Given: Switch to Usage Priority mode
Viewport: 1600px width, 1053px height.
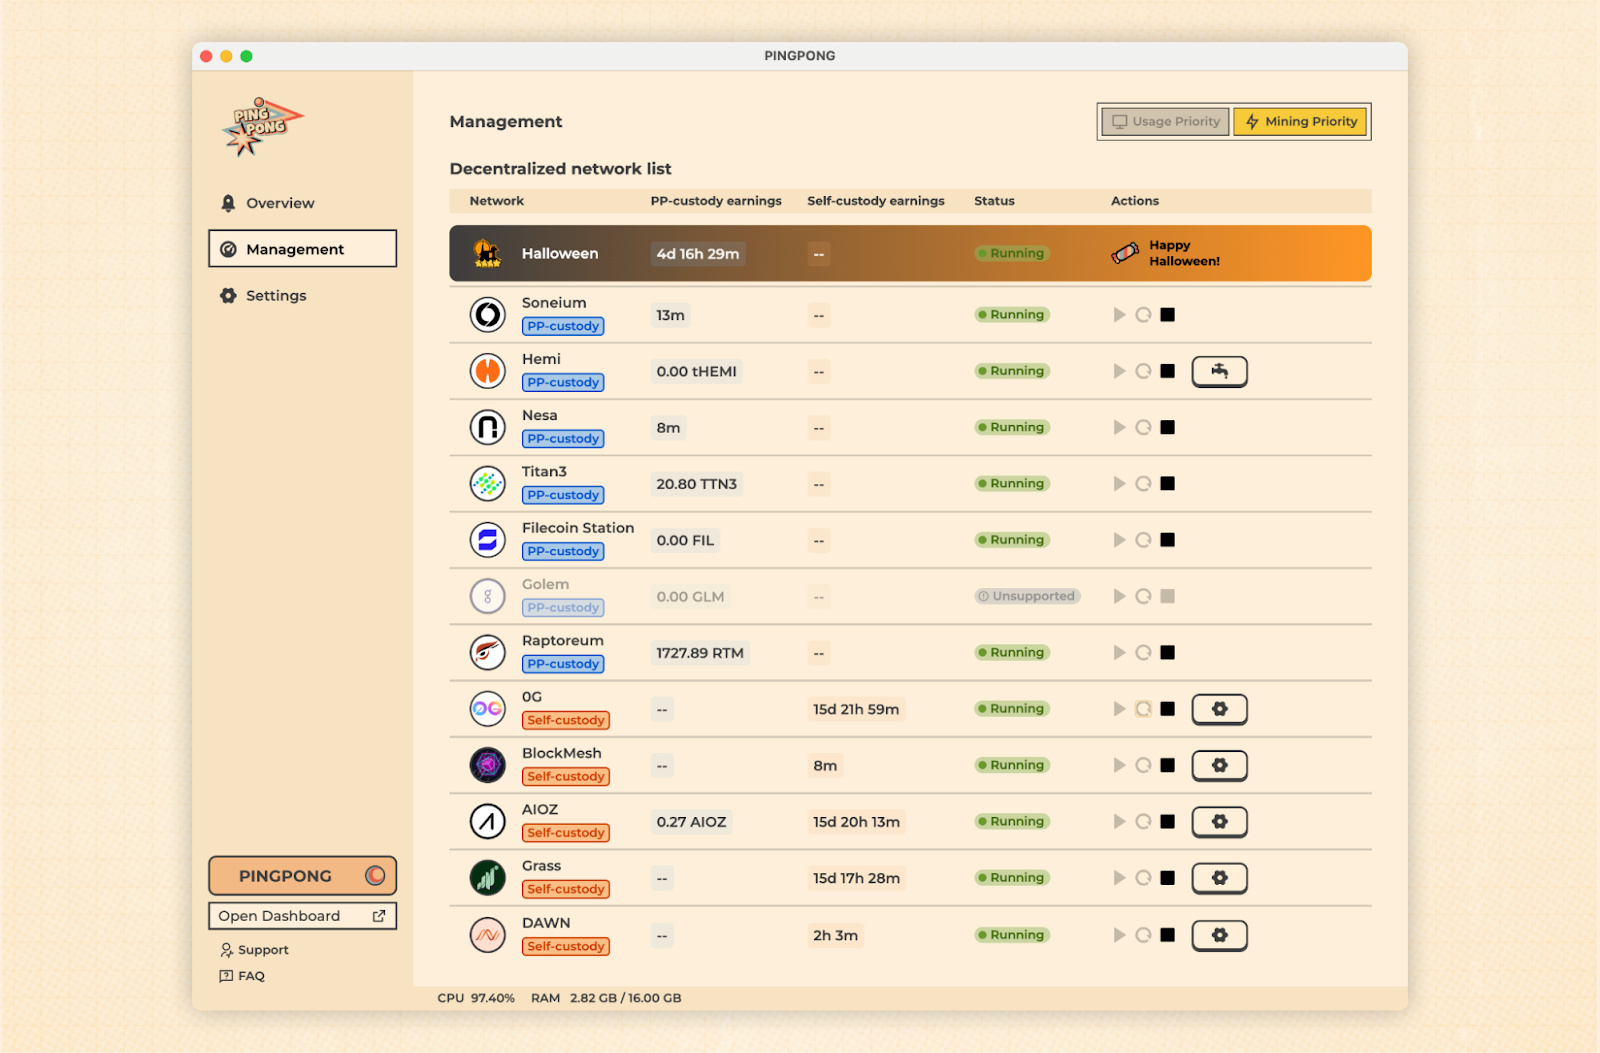Looking at the screenshot, I should [1166, 122].
